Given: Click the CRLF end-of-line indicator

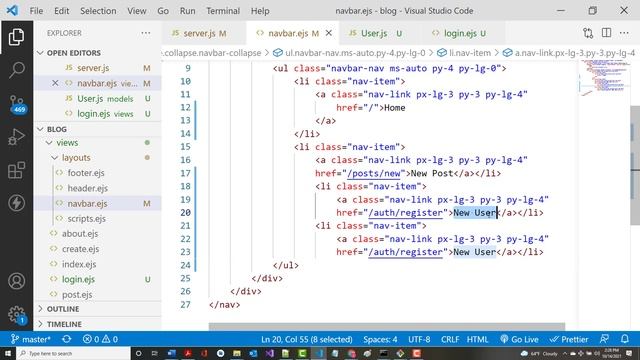Looking at the screenshot, I should (x=450, y=339).
